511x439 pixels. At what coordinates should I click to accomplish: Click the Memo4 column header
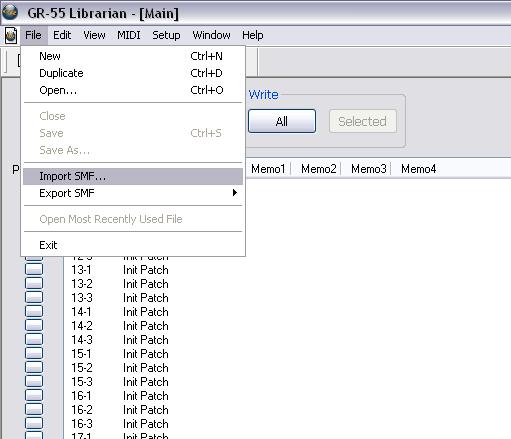click(x=419, y=169)
